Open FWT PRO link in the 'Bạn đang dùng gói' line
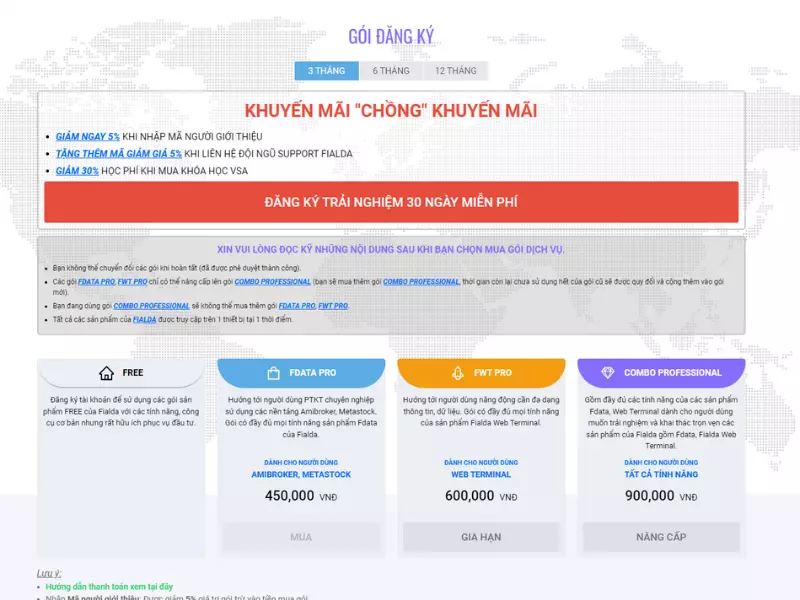The width and height of the screenshot is (800, 600). [x=333, y=306]
